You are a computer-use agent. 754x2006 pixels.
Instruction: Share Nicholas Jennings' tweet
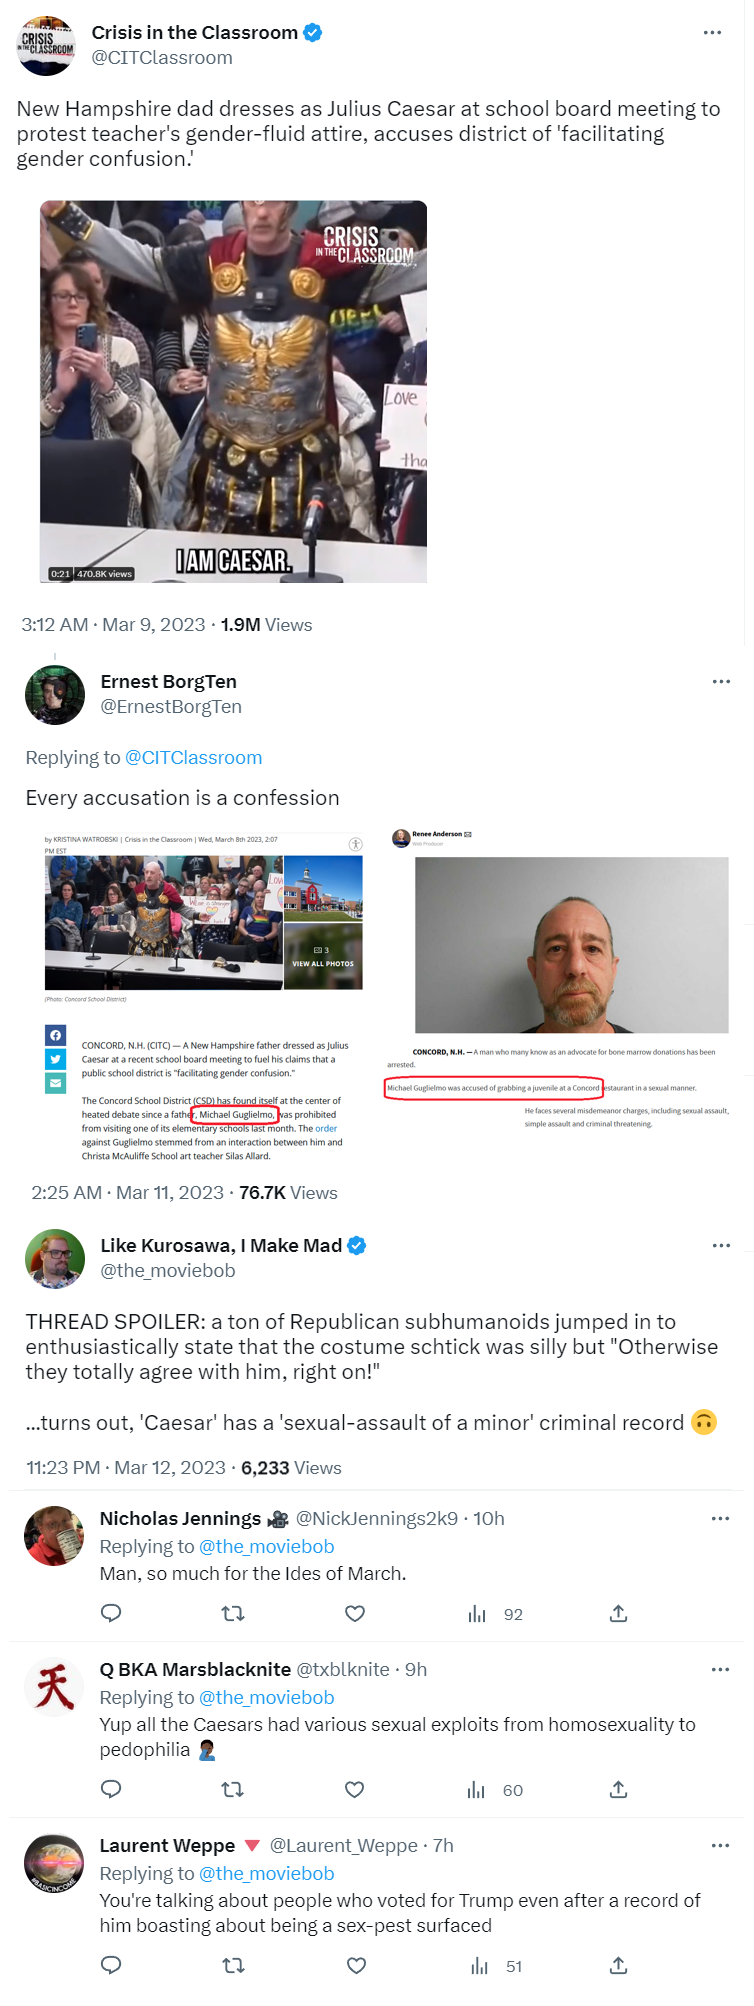pos(618,1613)
